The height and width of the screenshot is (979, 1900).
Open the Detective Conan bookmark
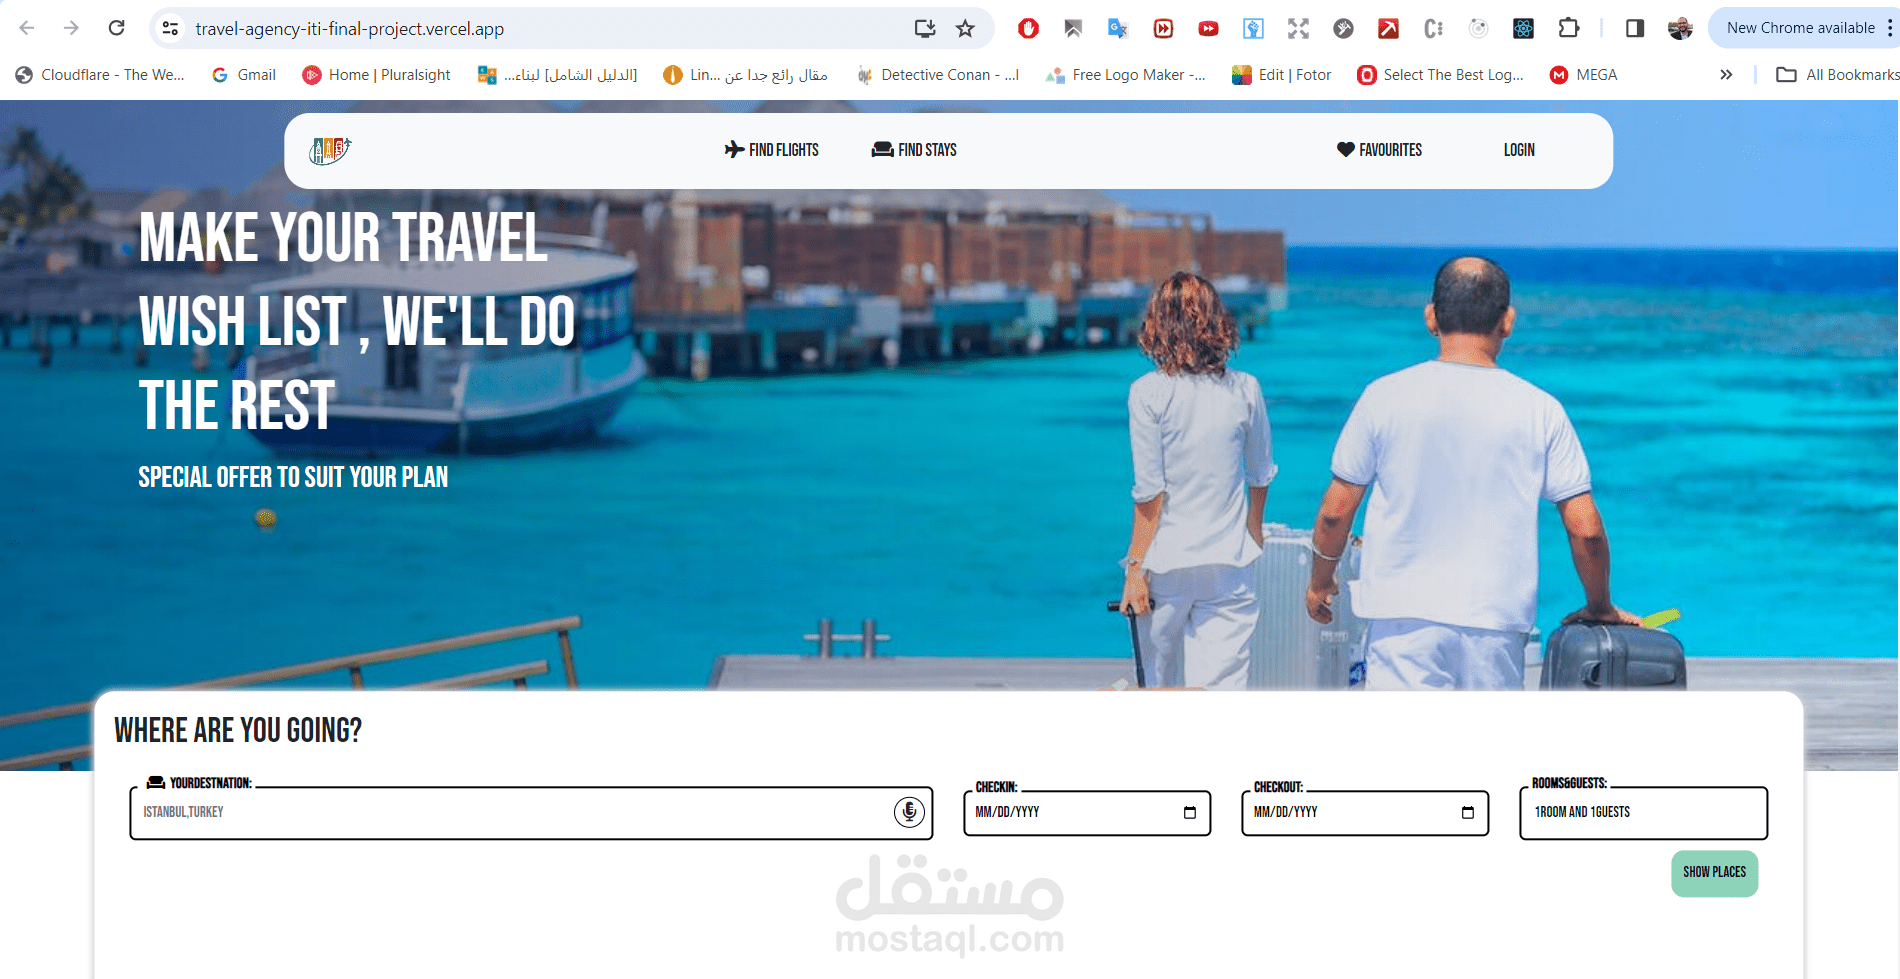click(x=938, y=75)
